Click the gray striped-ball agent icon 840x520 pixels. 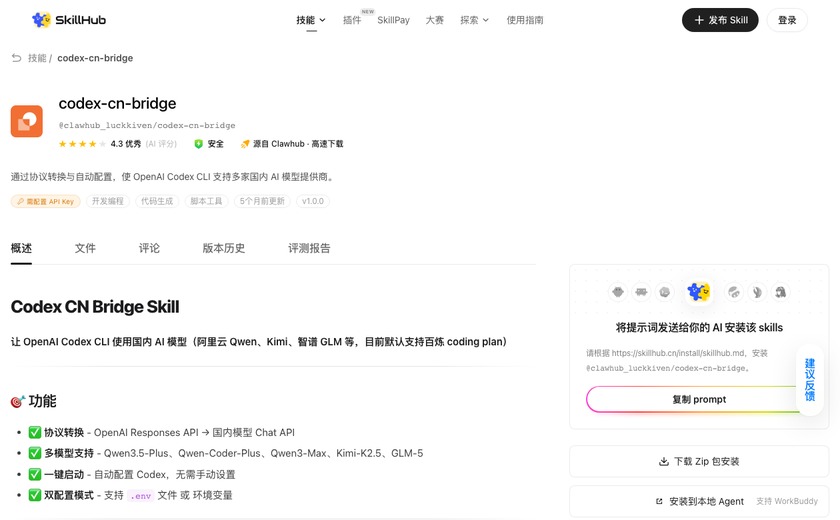734,292
